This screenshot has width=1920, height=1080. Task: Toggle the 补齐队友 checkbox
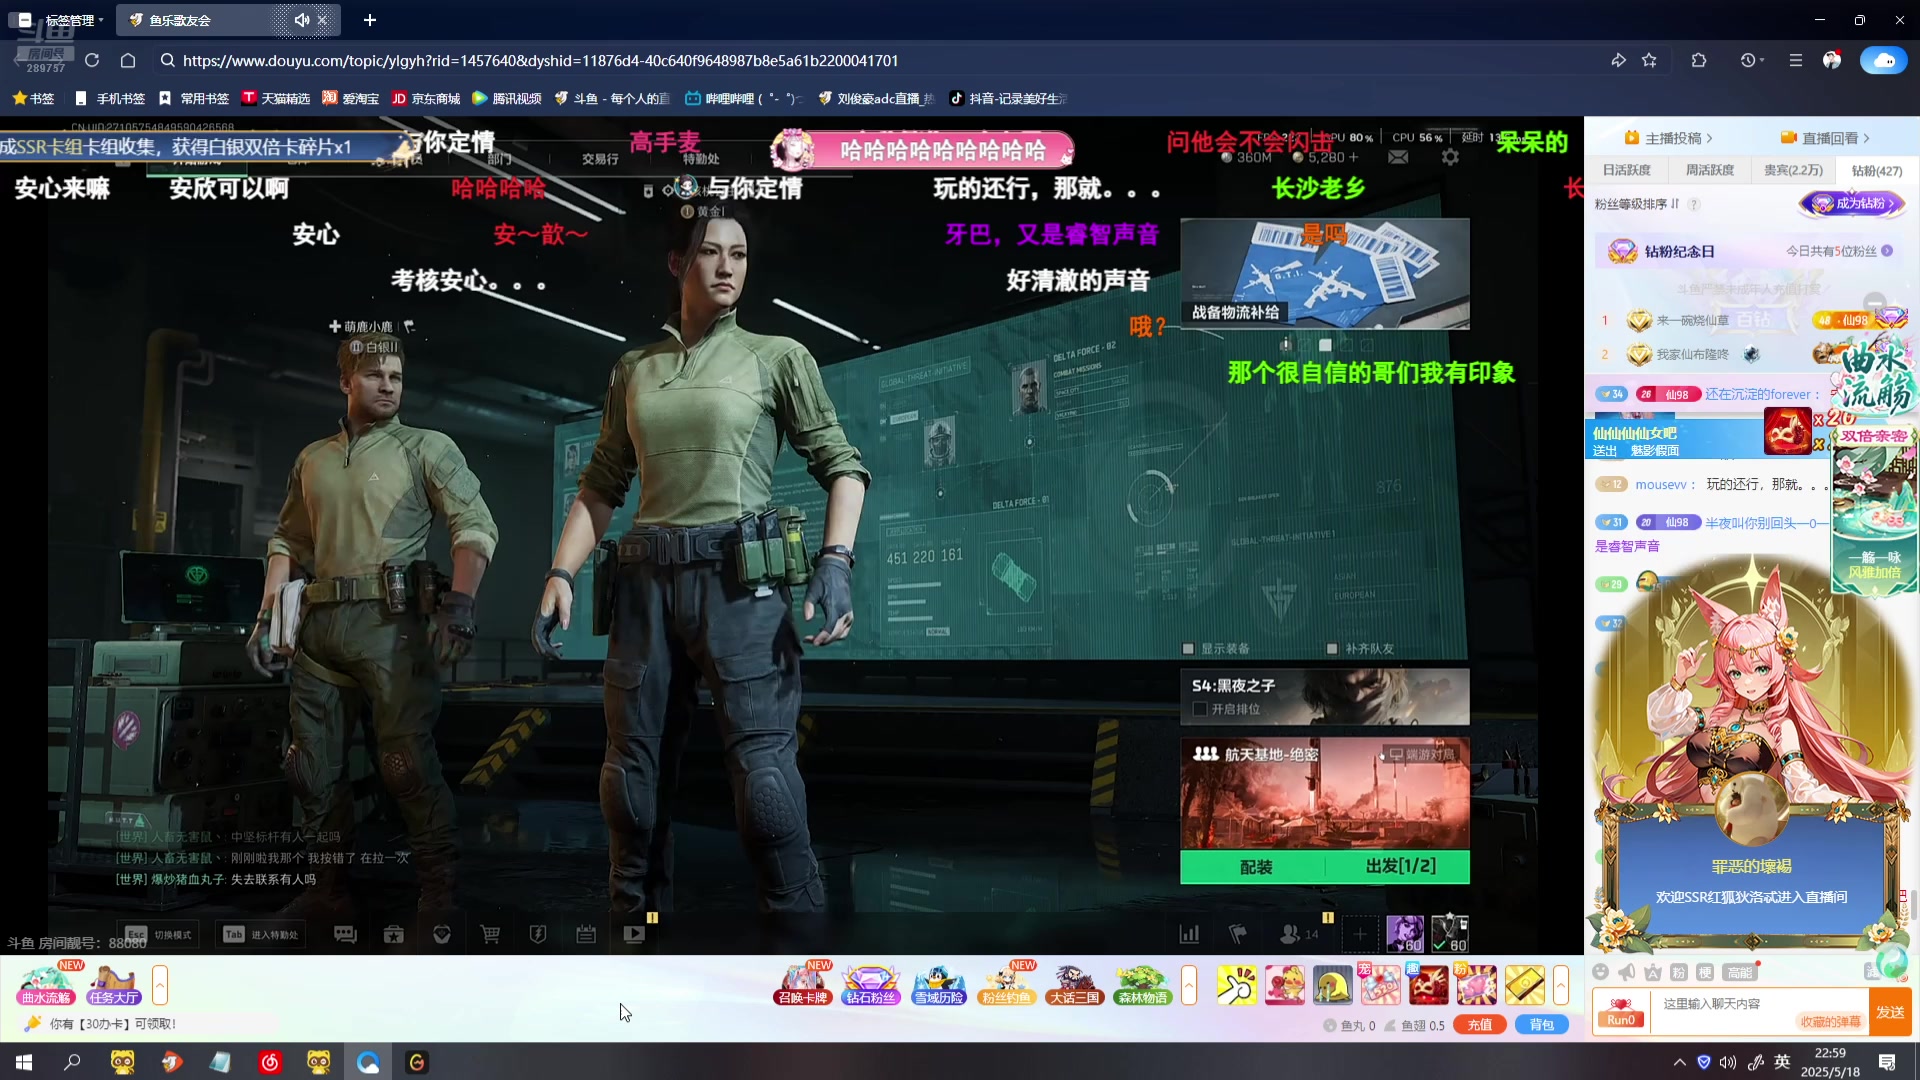1332,649
